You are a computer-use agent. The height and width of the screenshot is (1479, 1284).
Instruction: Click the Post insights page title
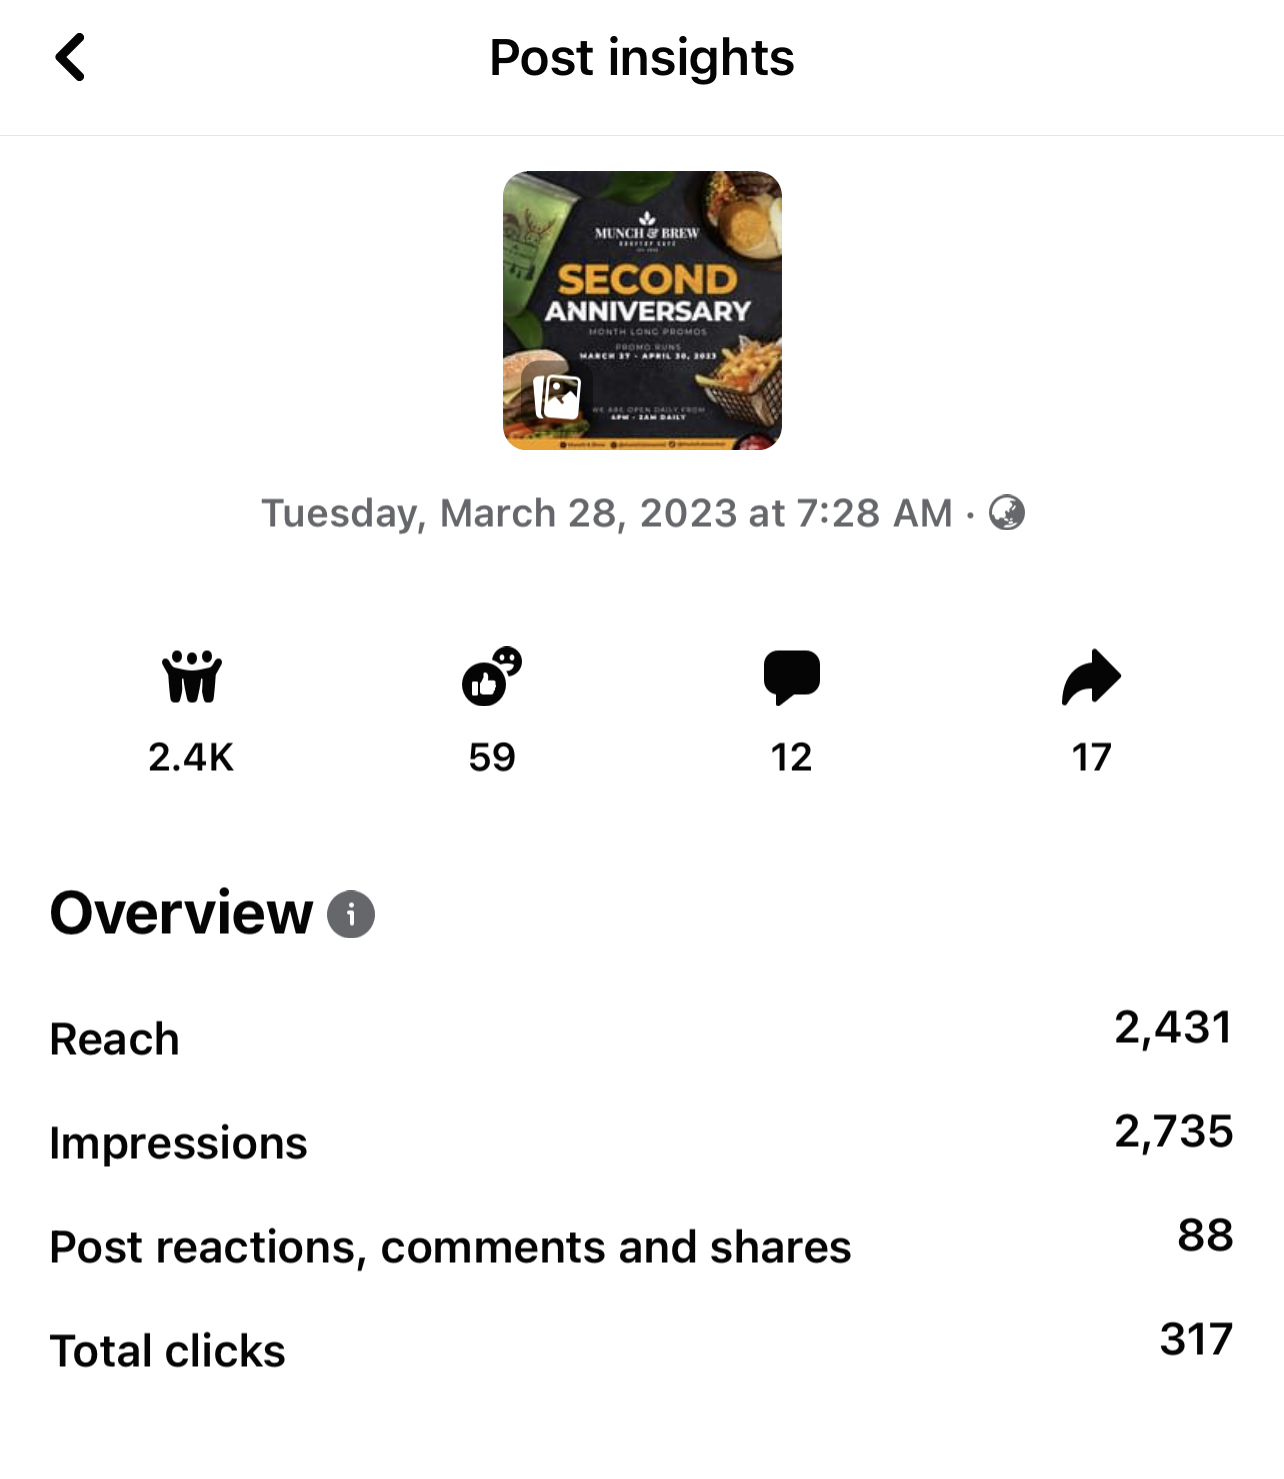tap(642, 57)
